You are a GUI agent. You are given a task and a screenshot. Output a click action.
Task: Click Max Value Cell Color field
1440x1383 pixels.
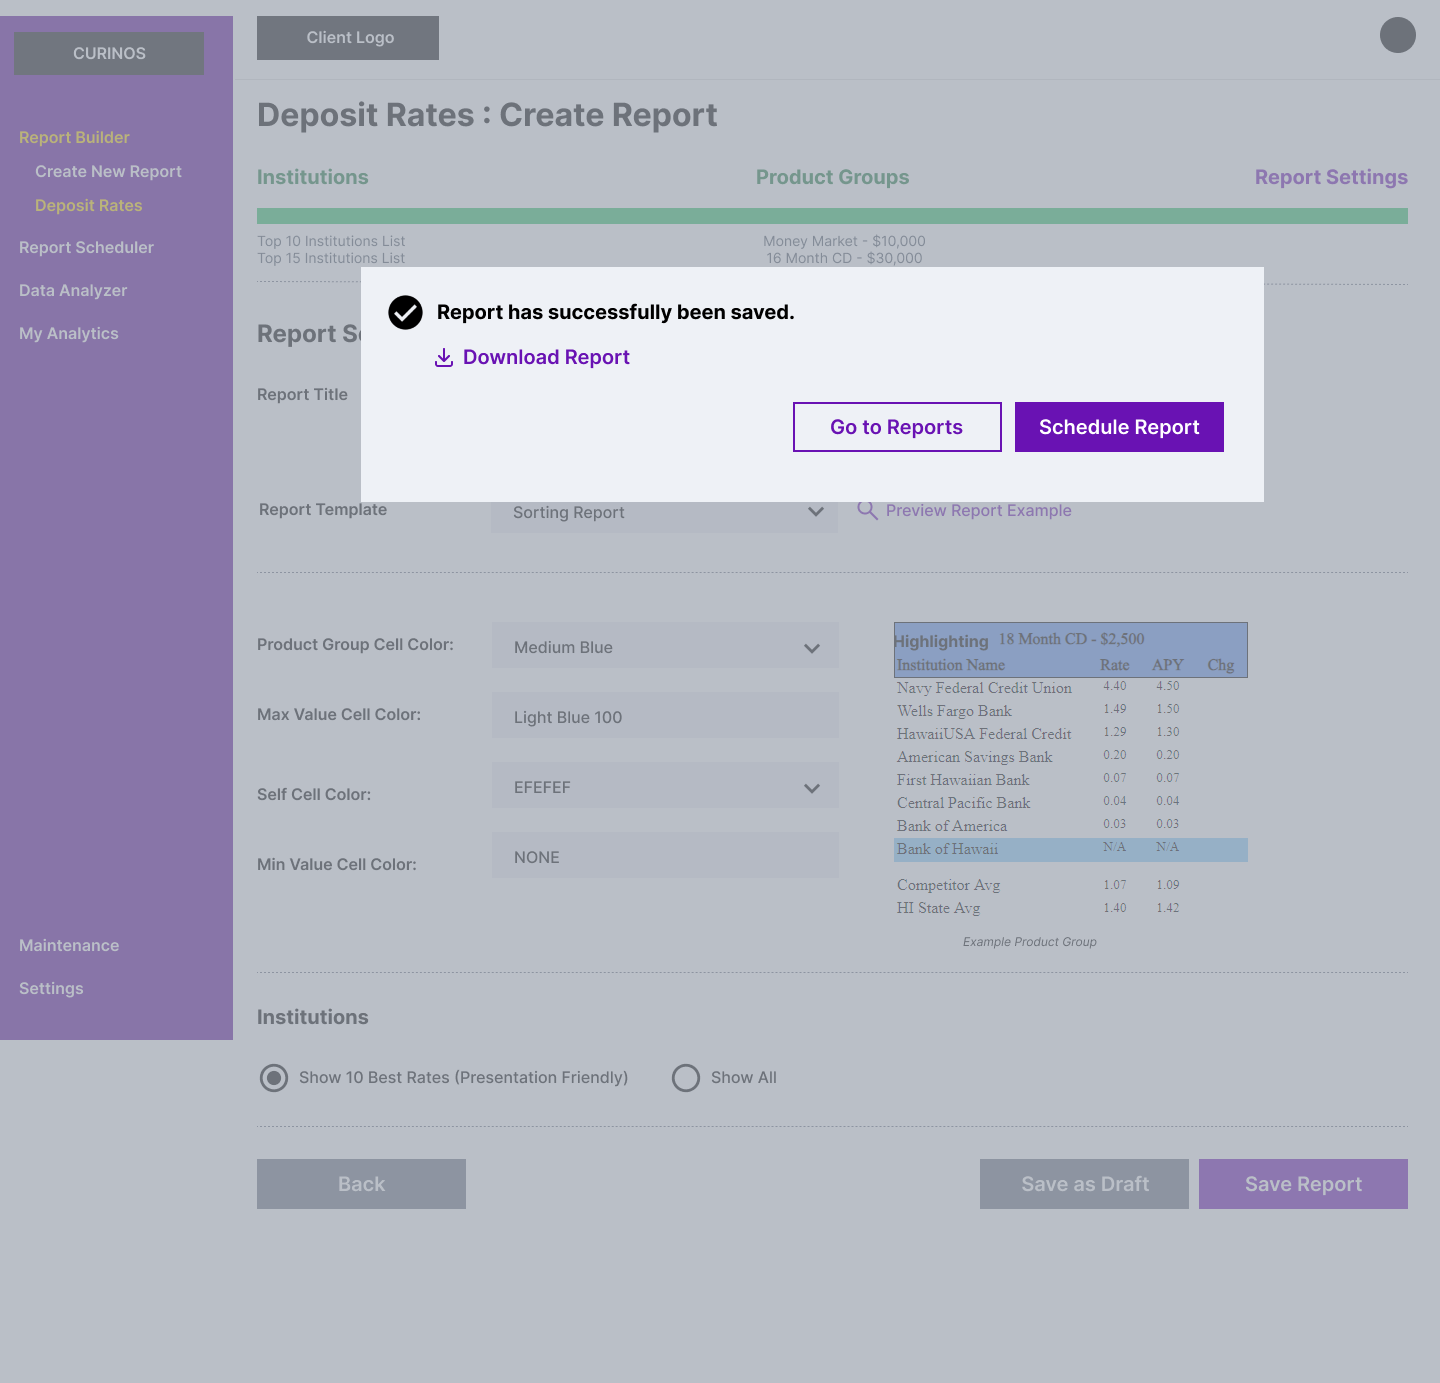pyautogui.click(x=665, y=716)
